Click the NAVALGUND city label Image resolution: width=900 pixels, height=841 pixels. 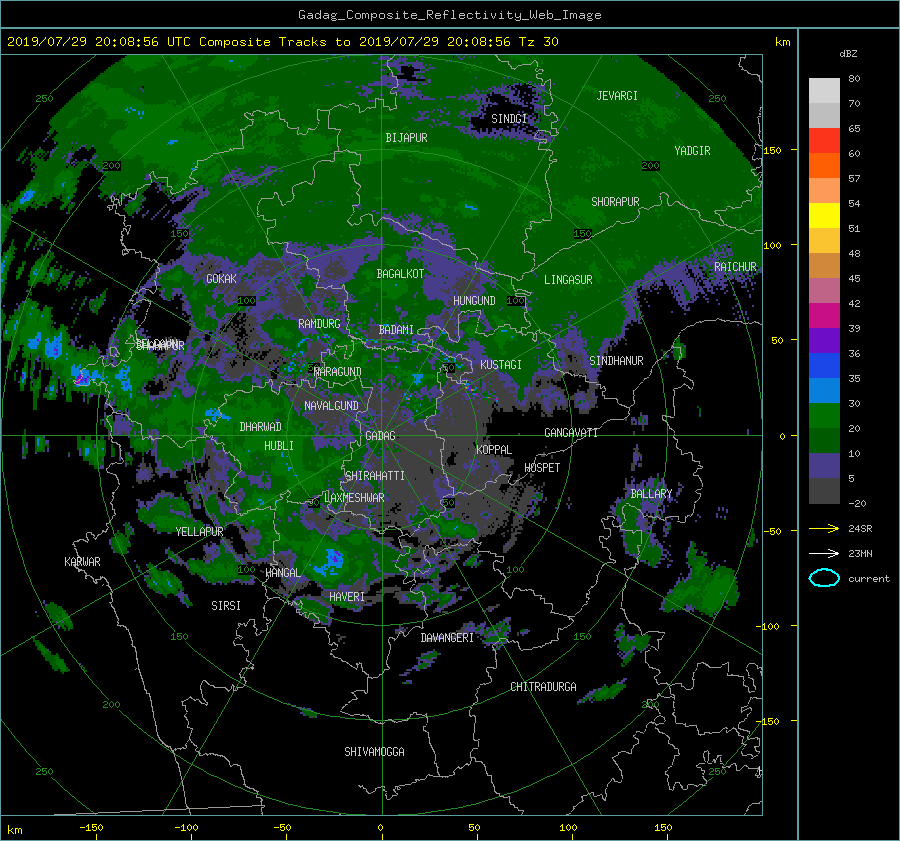(x=331, y=406)
